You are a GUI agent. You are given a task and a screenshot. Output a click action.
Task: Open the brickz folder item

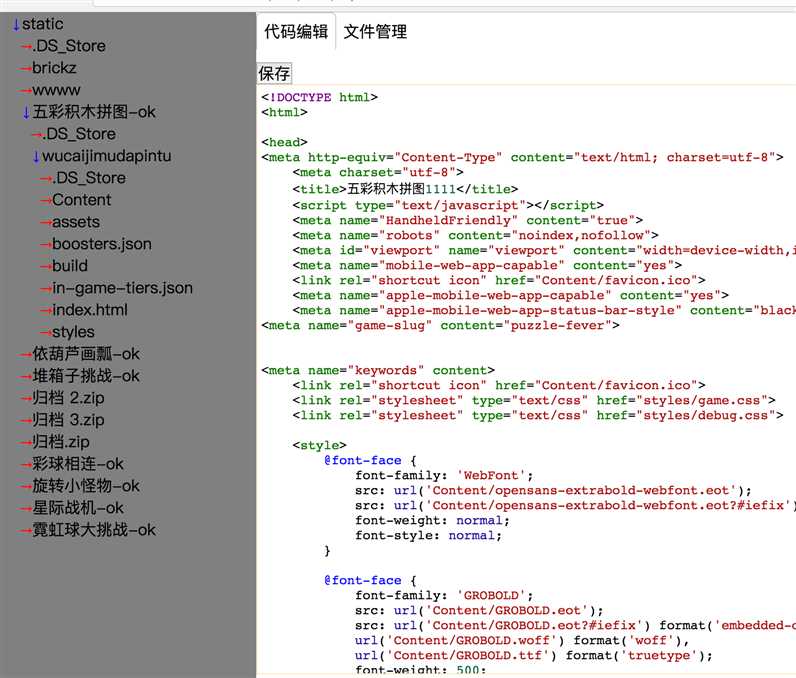click(x=54, y=68)
